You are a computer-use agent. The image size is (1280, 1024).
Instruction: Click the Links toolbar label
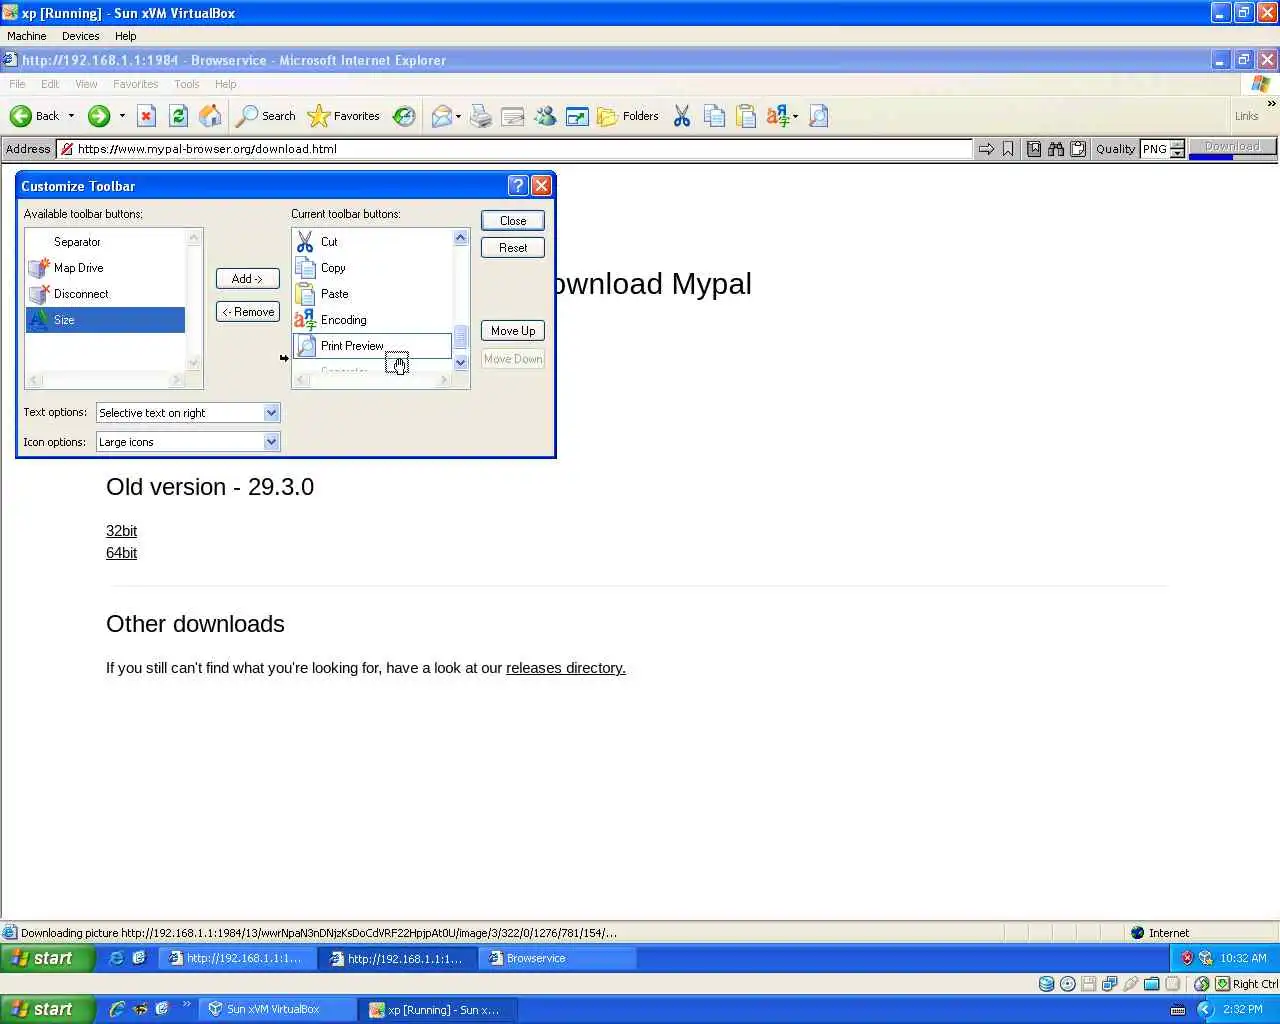pyautogui.click(x=1246, y=116)
